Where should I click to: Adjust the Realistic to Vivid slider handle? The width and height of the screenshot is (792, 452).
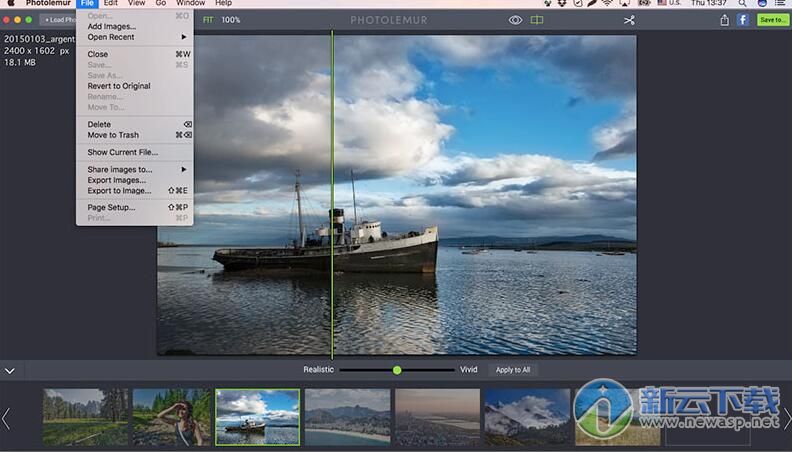click(397, 370)
